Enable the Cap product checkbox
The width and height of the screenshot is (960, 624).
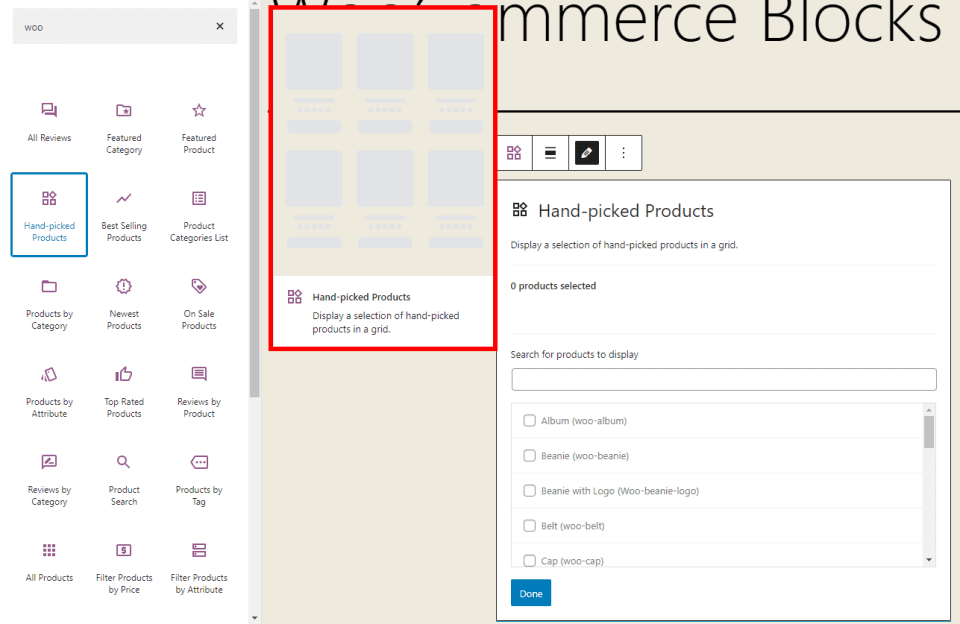coord(529,560)
